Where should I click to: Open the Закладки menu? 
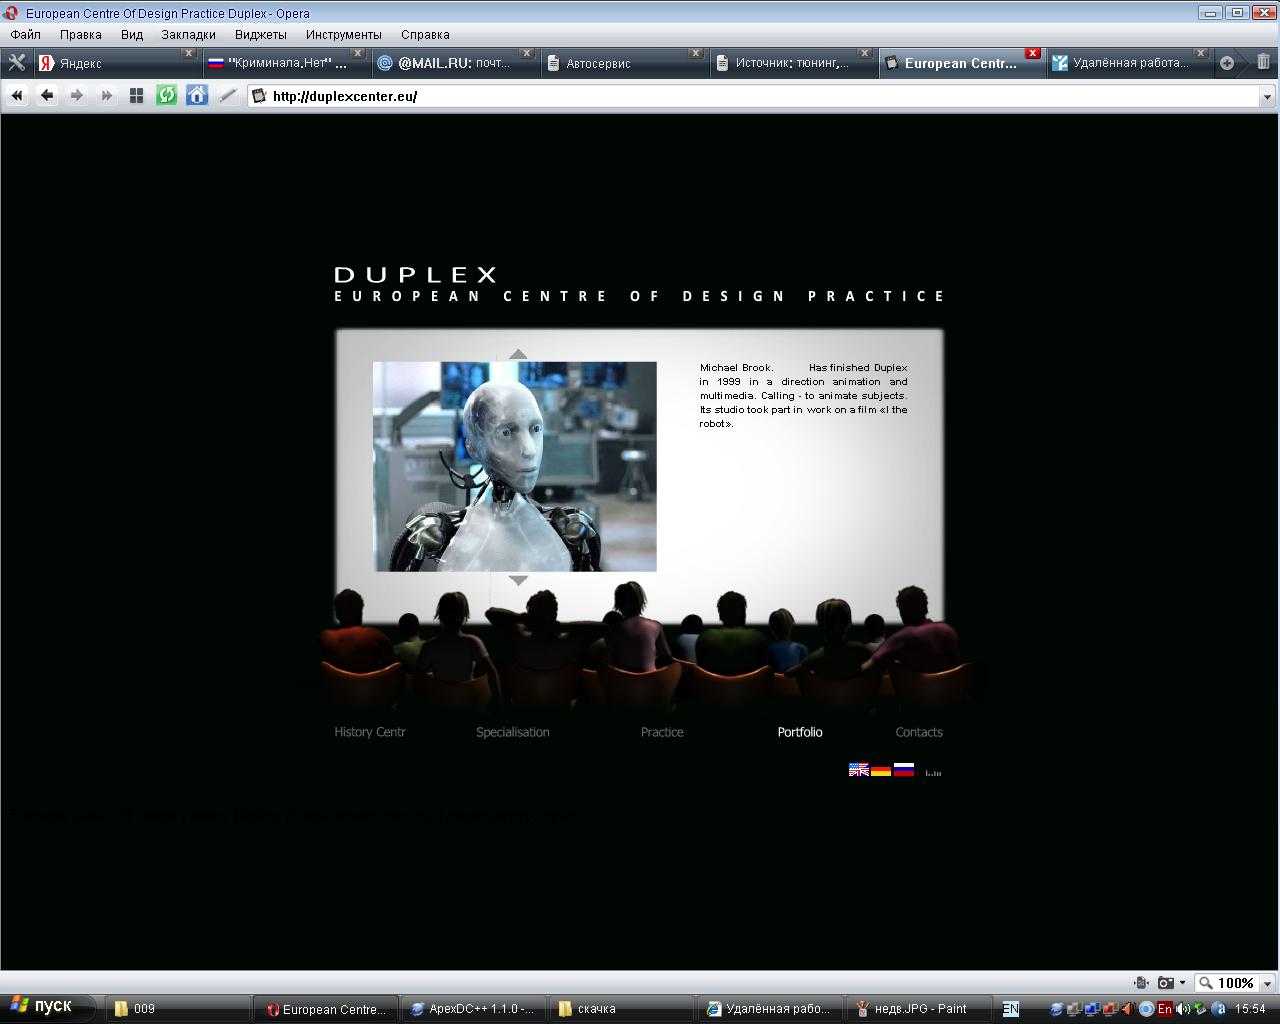(x=188, y=34)
